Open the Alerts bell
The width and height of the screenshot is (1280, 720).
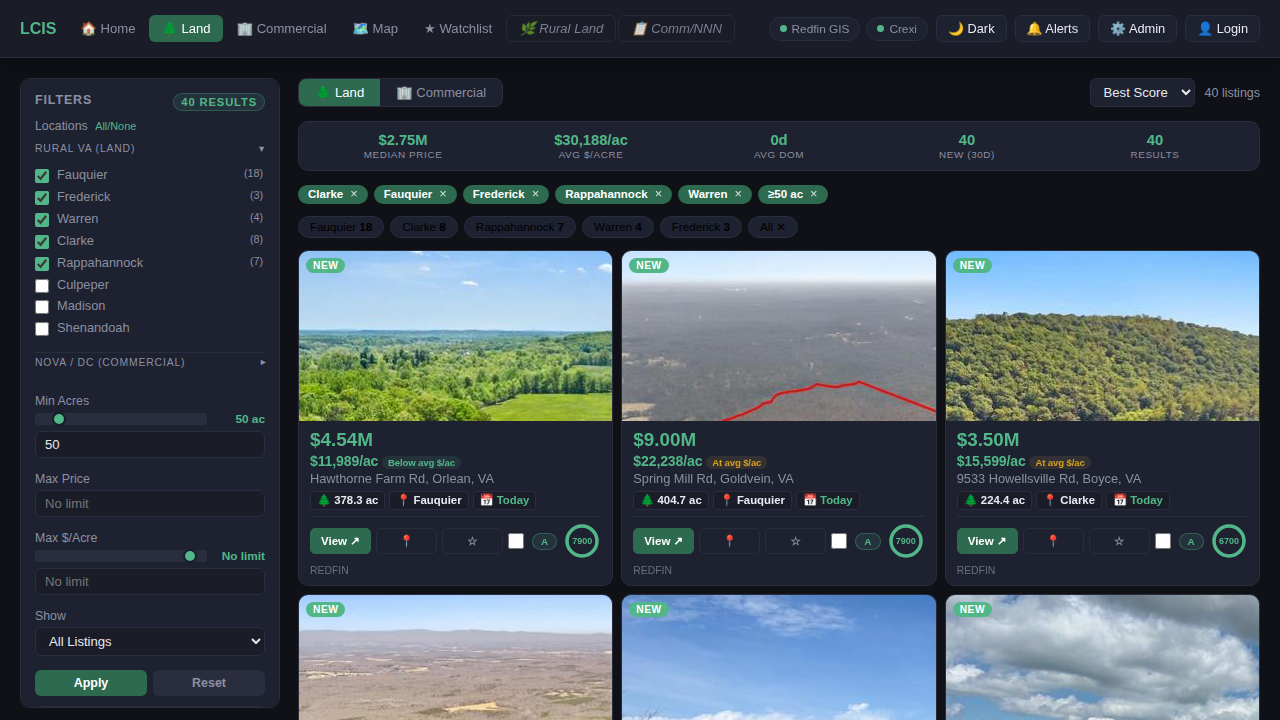click(1052, 28)
